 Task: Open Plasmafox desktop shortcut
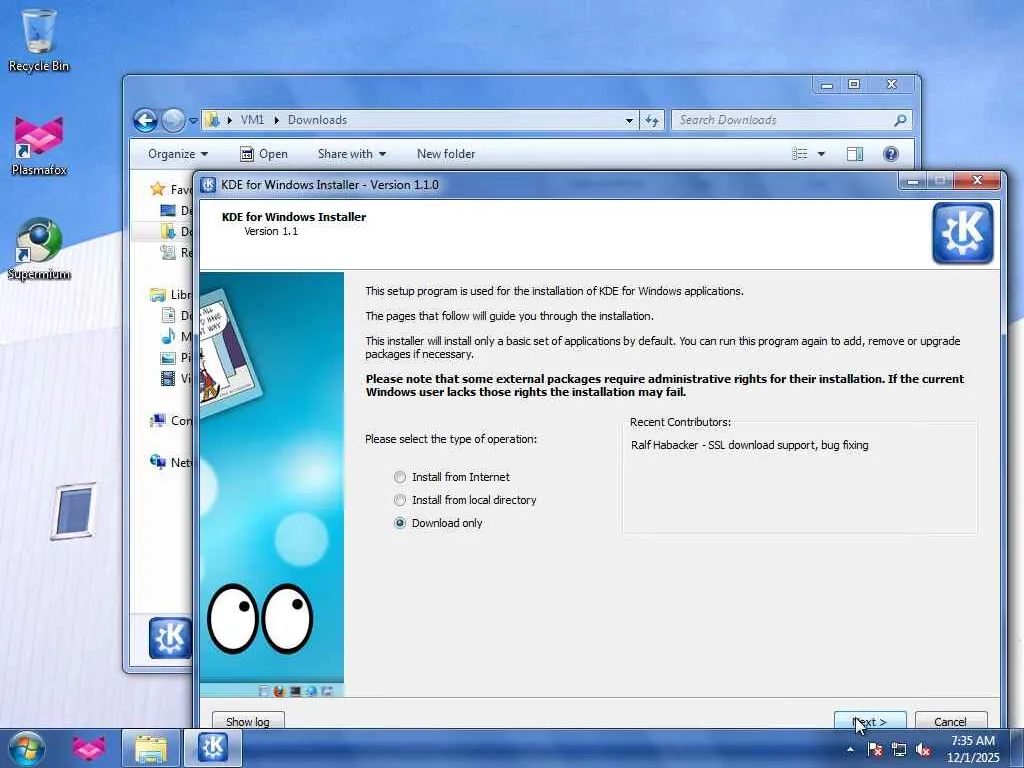click(39, 146)
